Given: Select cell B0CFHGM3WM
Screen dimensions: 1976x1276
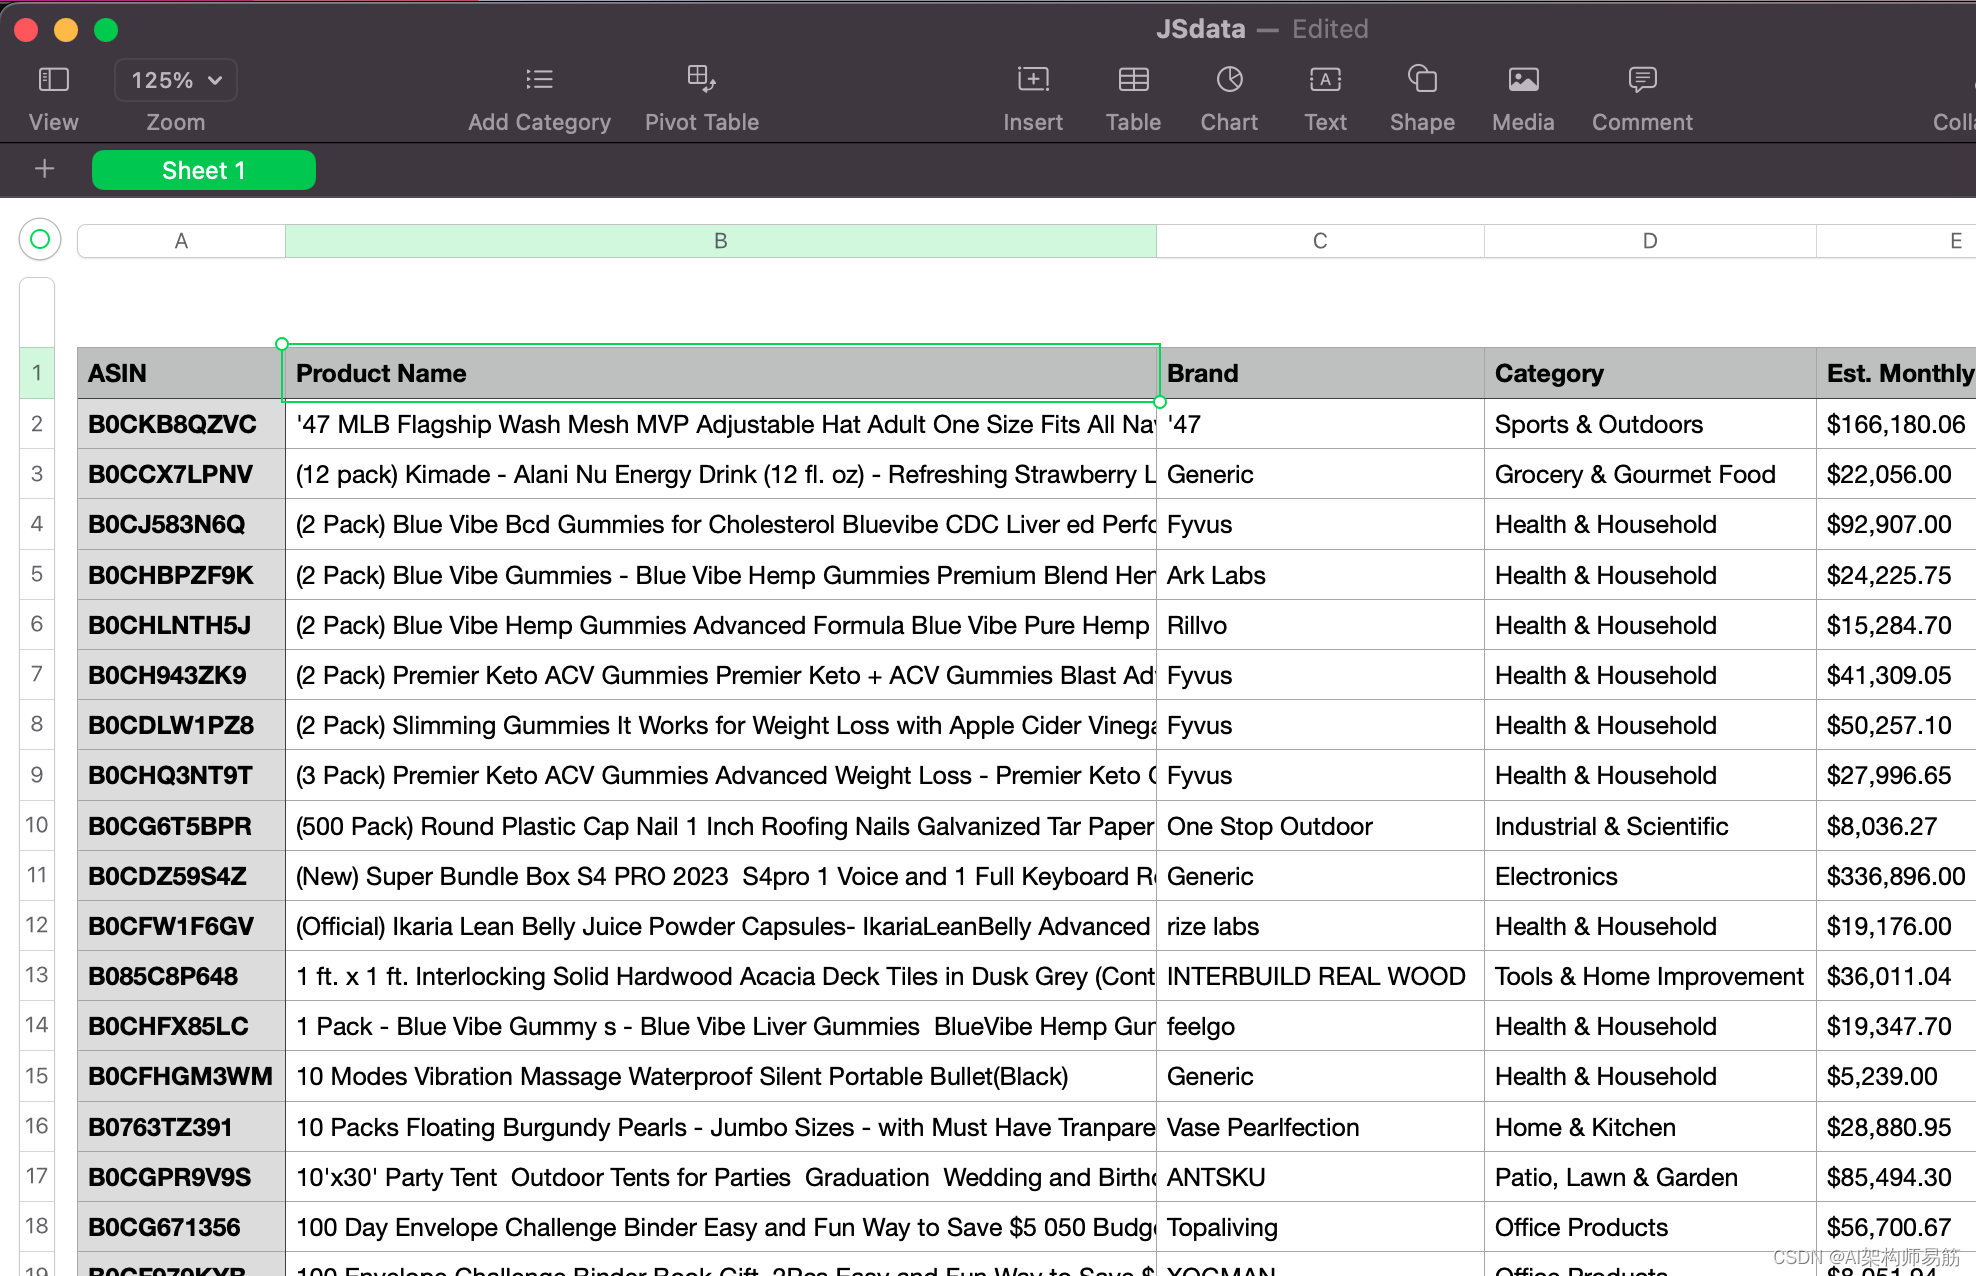Looking at the screenshot, I should pos(181,1076).
